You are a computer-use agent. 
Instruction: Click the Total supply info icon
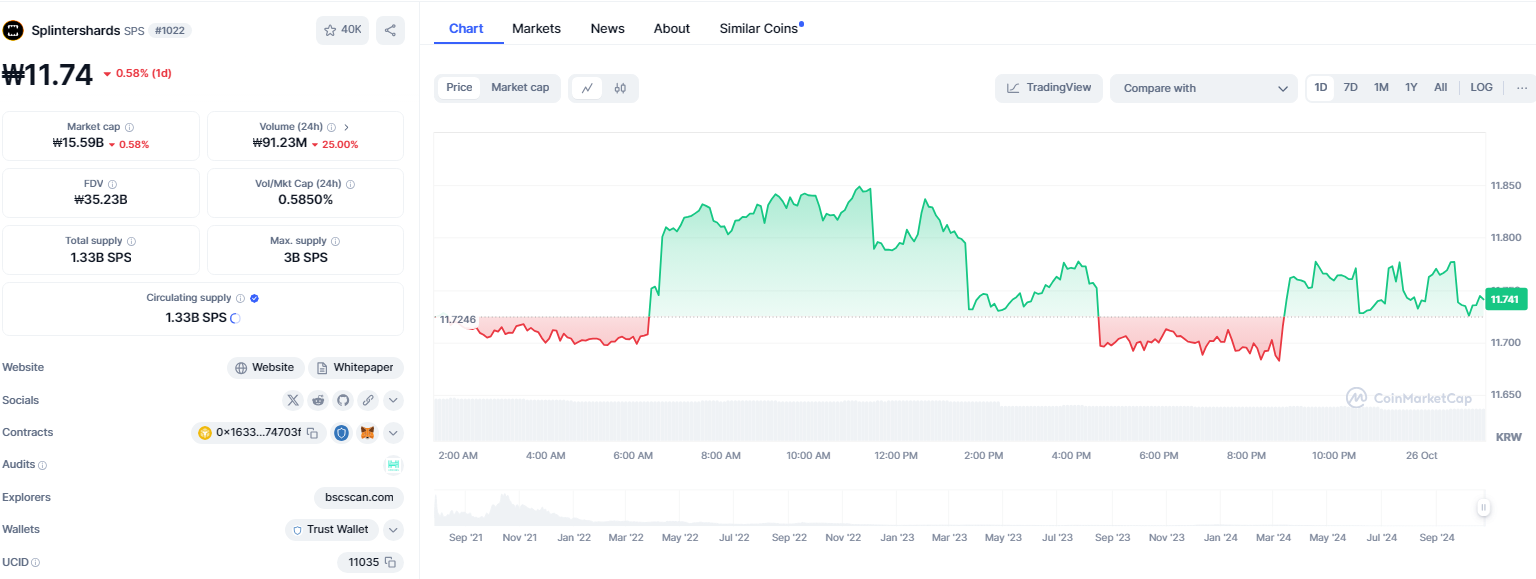[x=132, y=241]
